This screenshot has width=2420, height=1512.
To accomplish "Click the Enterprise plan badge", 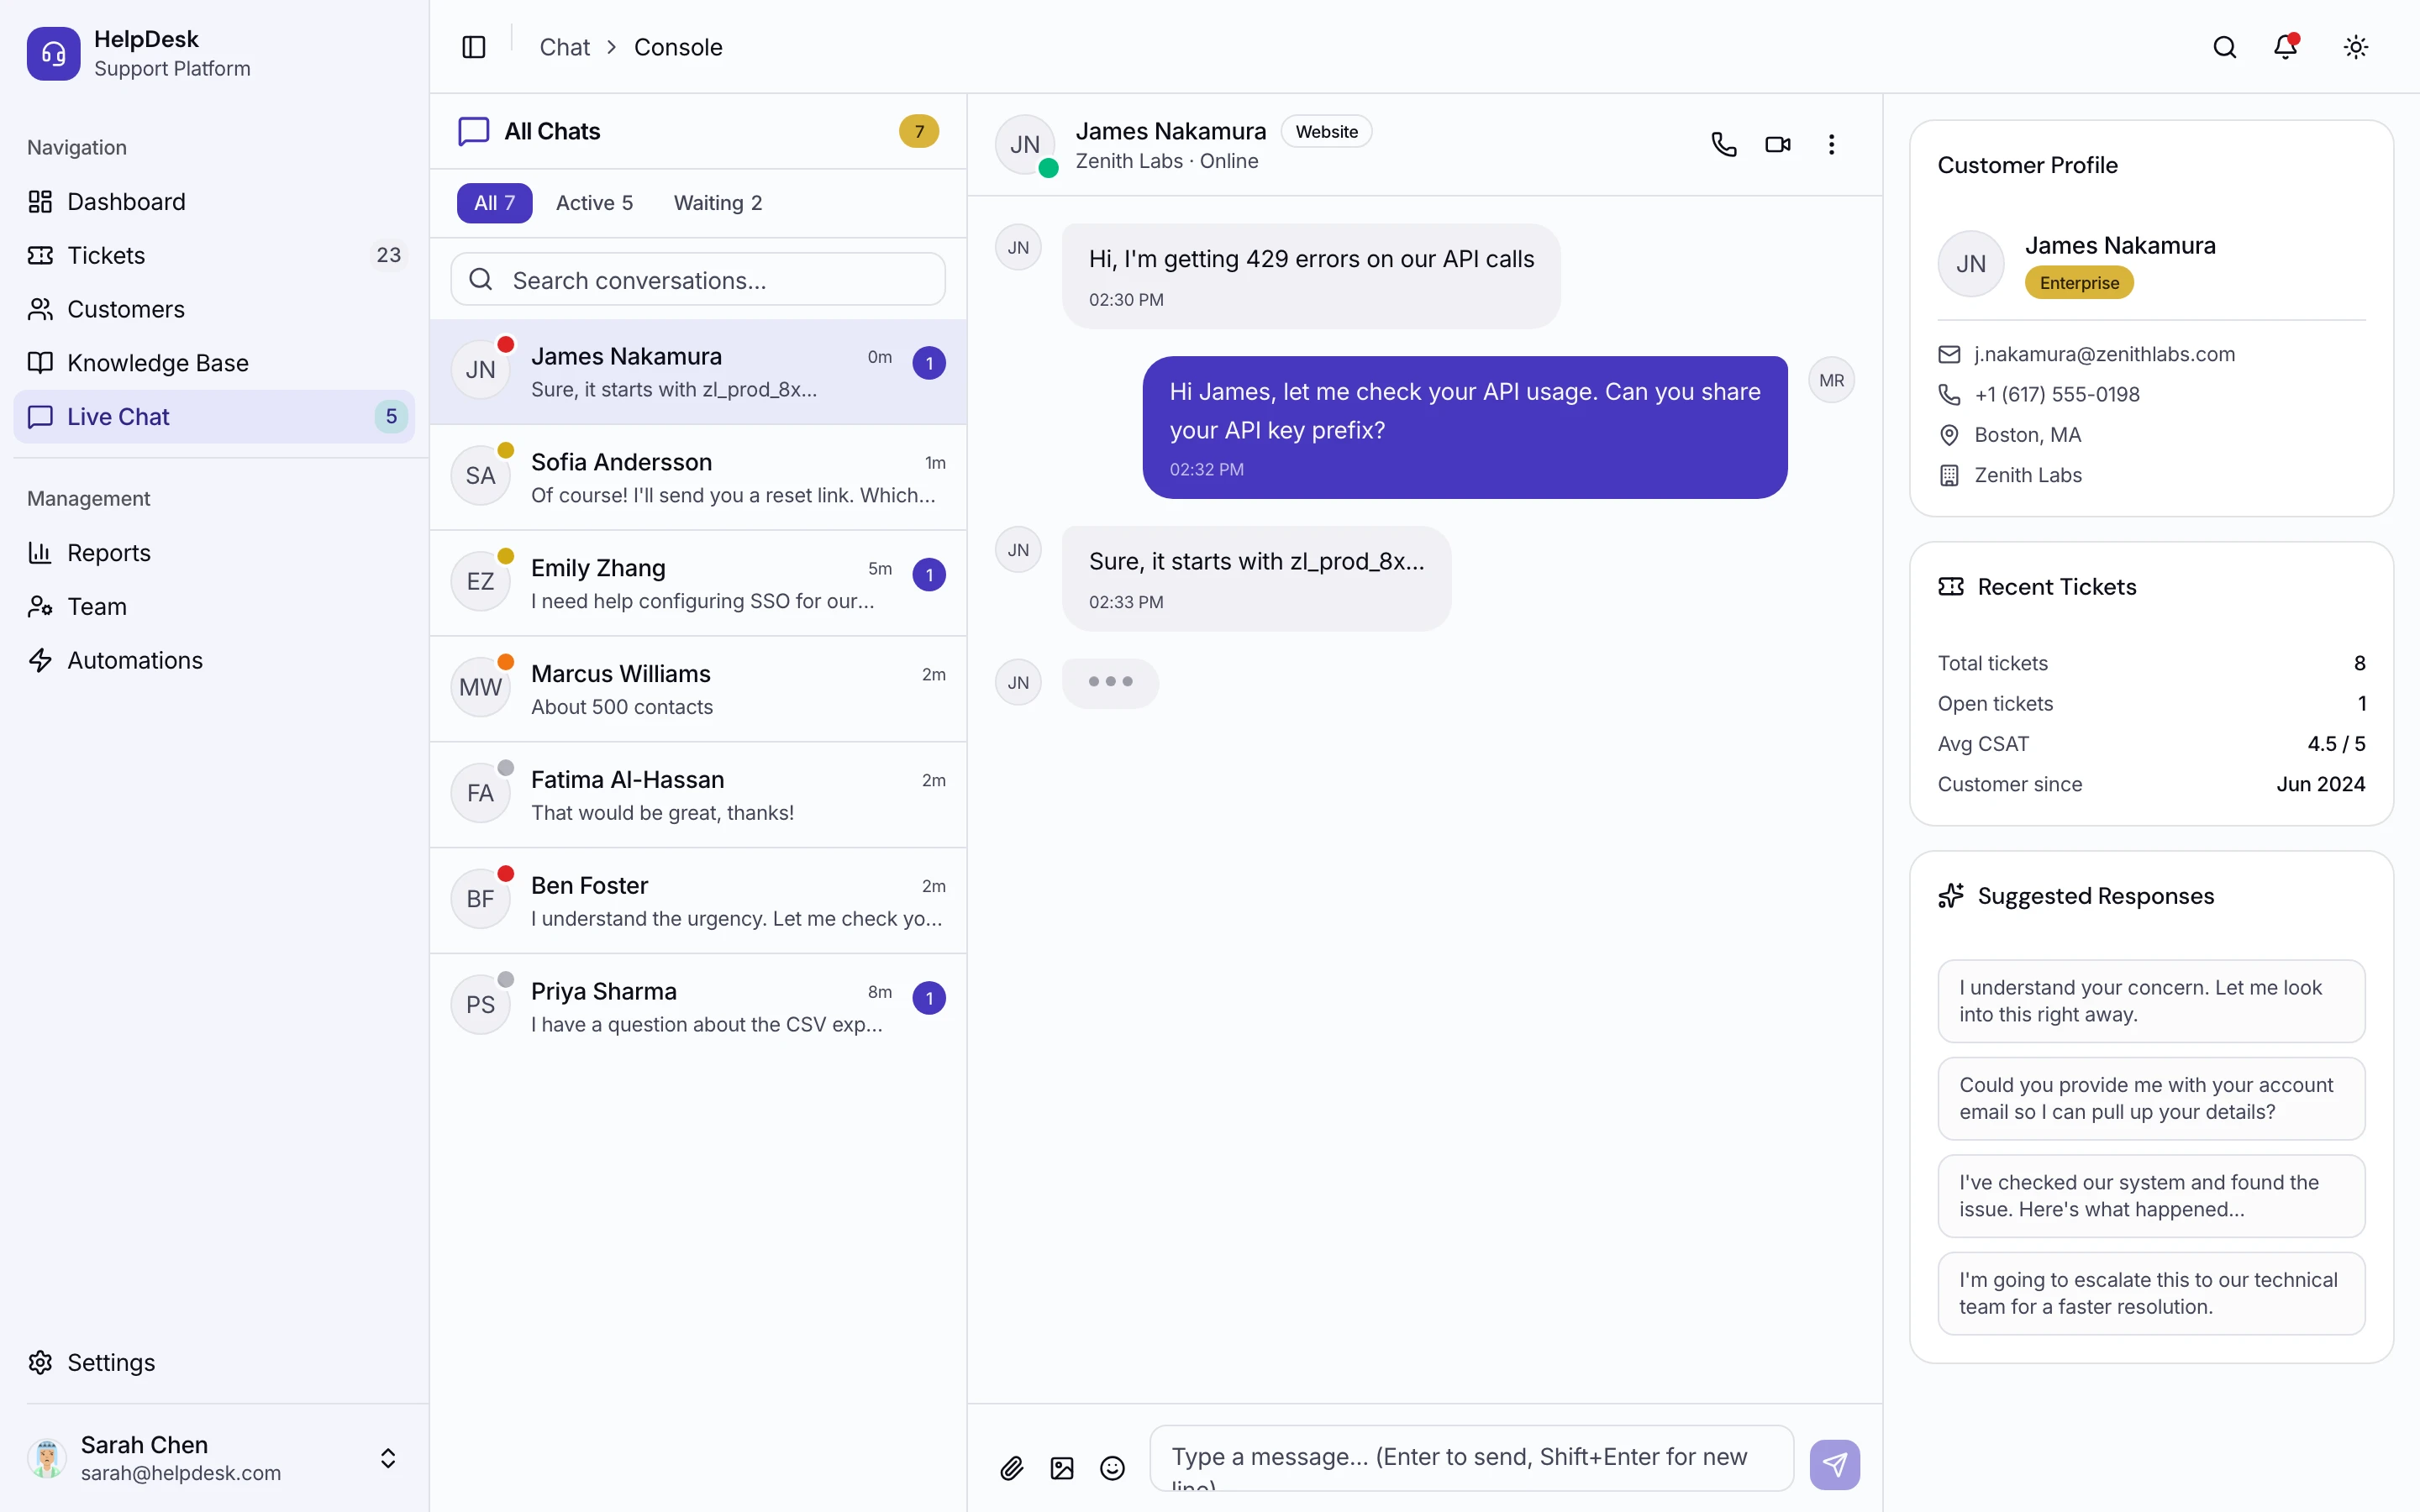I will coord(2079,283).
